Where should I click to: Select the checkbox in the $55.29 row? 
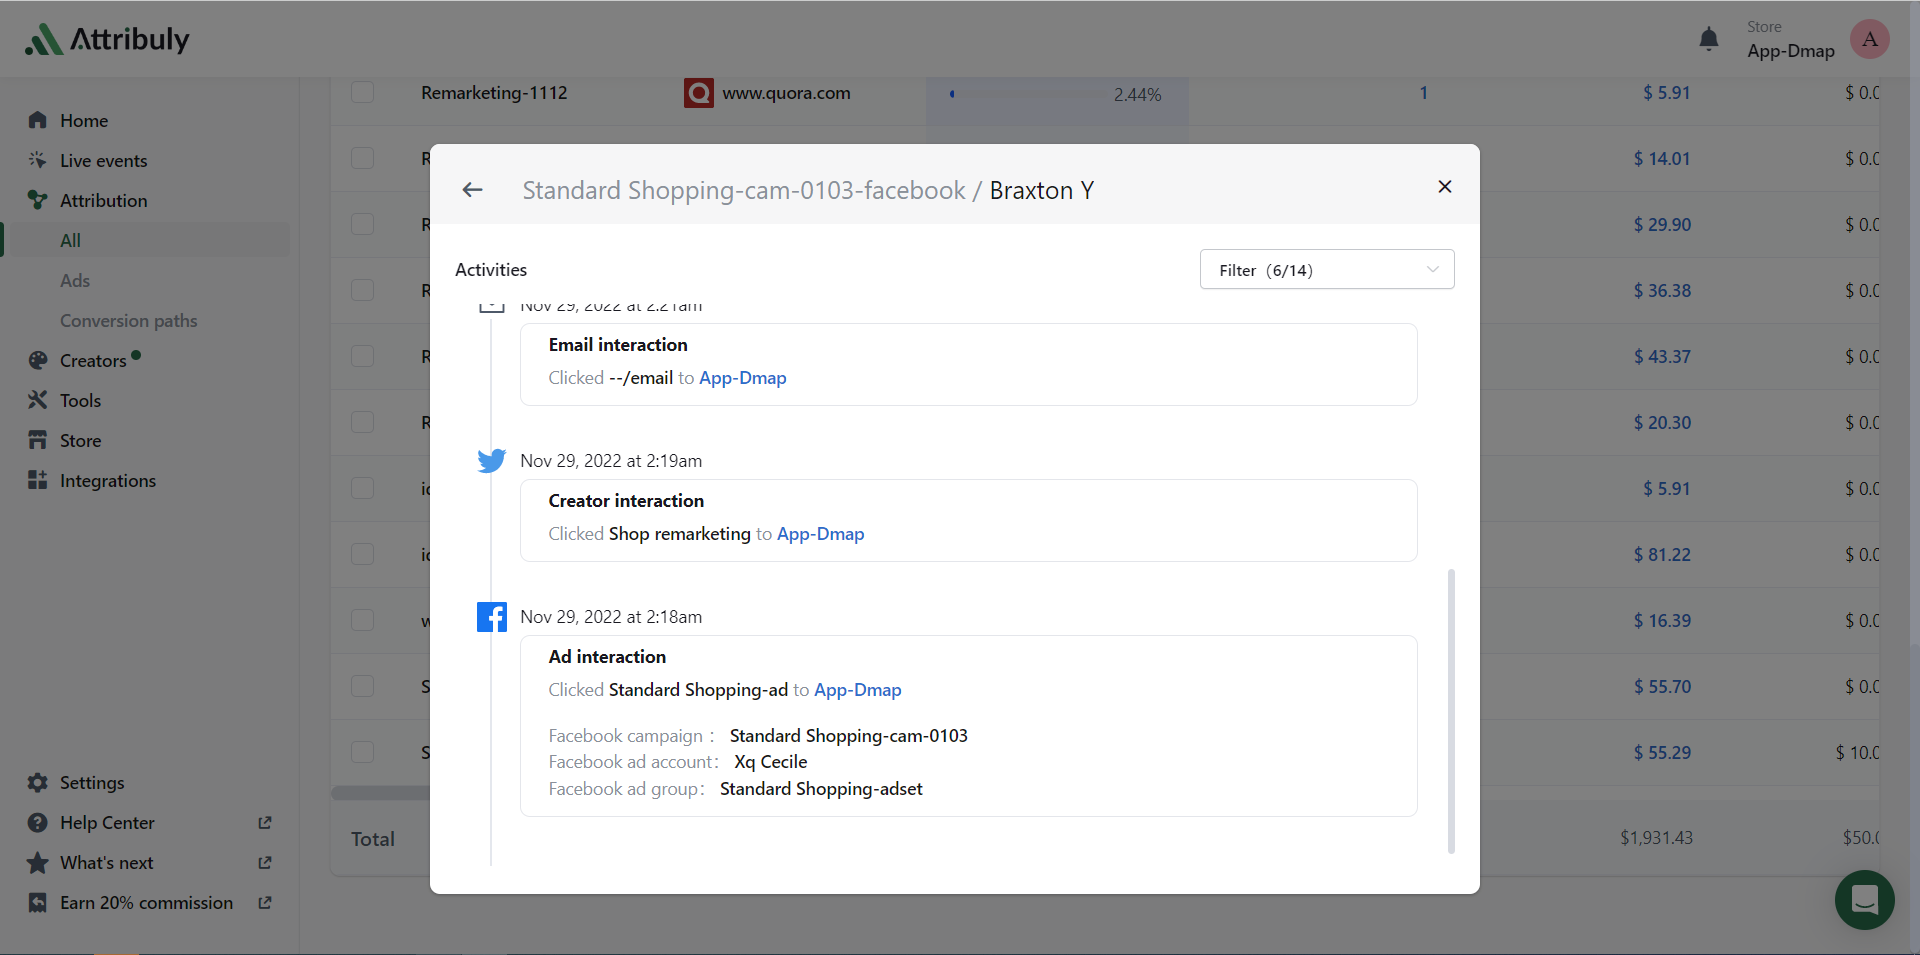(363, 752)
